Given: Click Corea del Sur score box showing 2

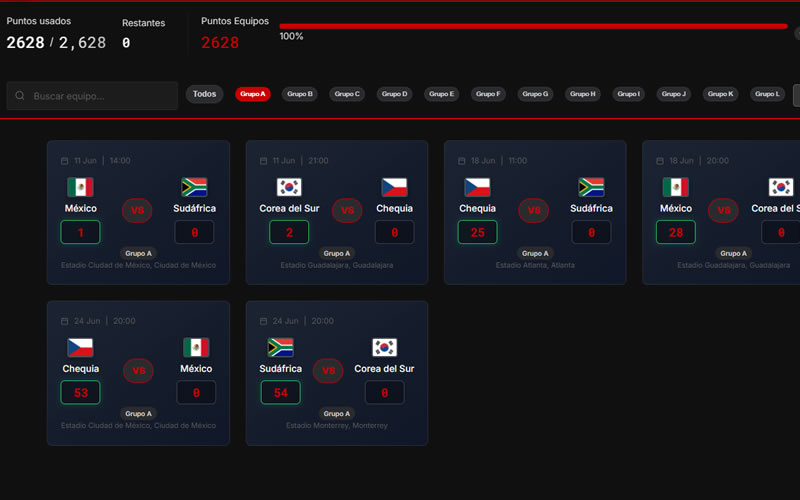Looking at the screenshot, I should (x=289, y=233).
